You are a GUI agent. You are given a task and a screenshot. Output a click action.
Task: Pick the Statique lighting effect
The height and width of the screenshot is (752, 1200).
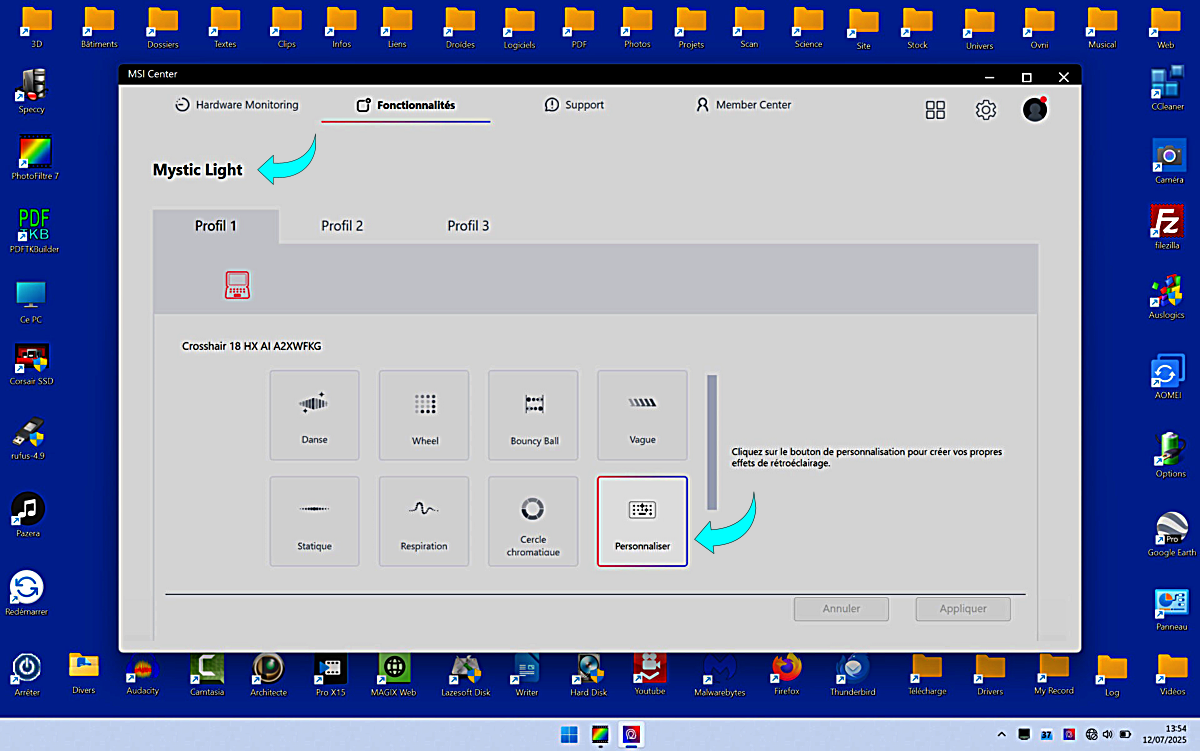pos(314,521)
